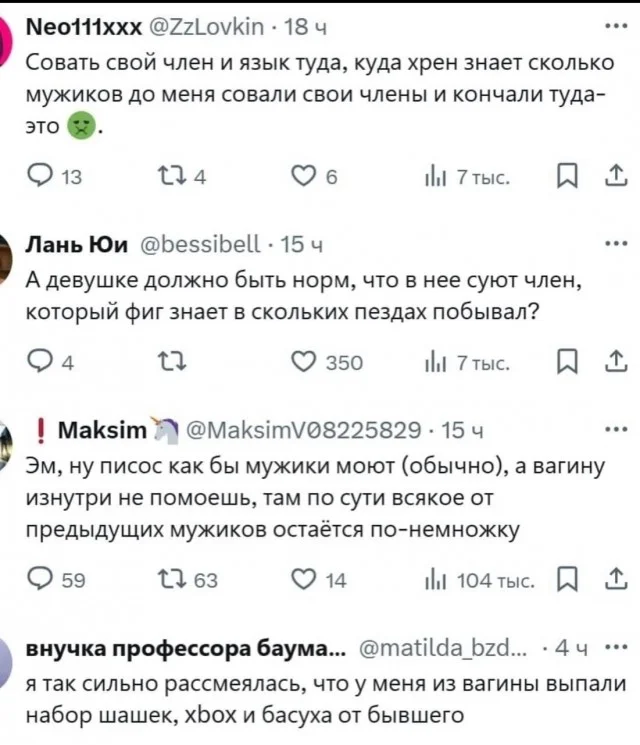Open Лань Юи profile avatar
Image resolution: width=640 pixels, height=745 pixels.
pos(7,262)
